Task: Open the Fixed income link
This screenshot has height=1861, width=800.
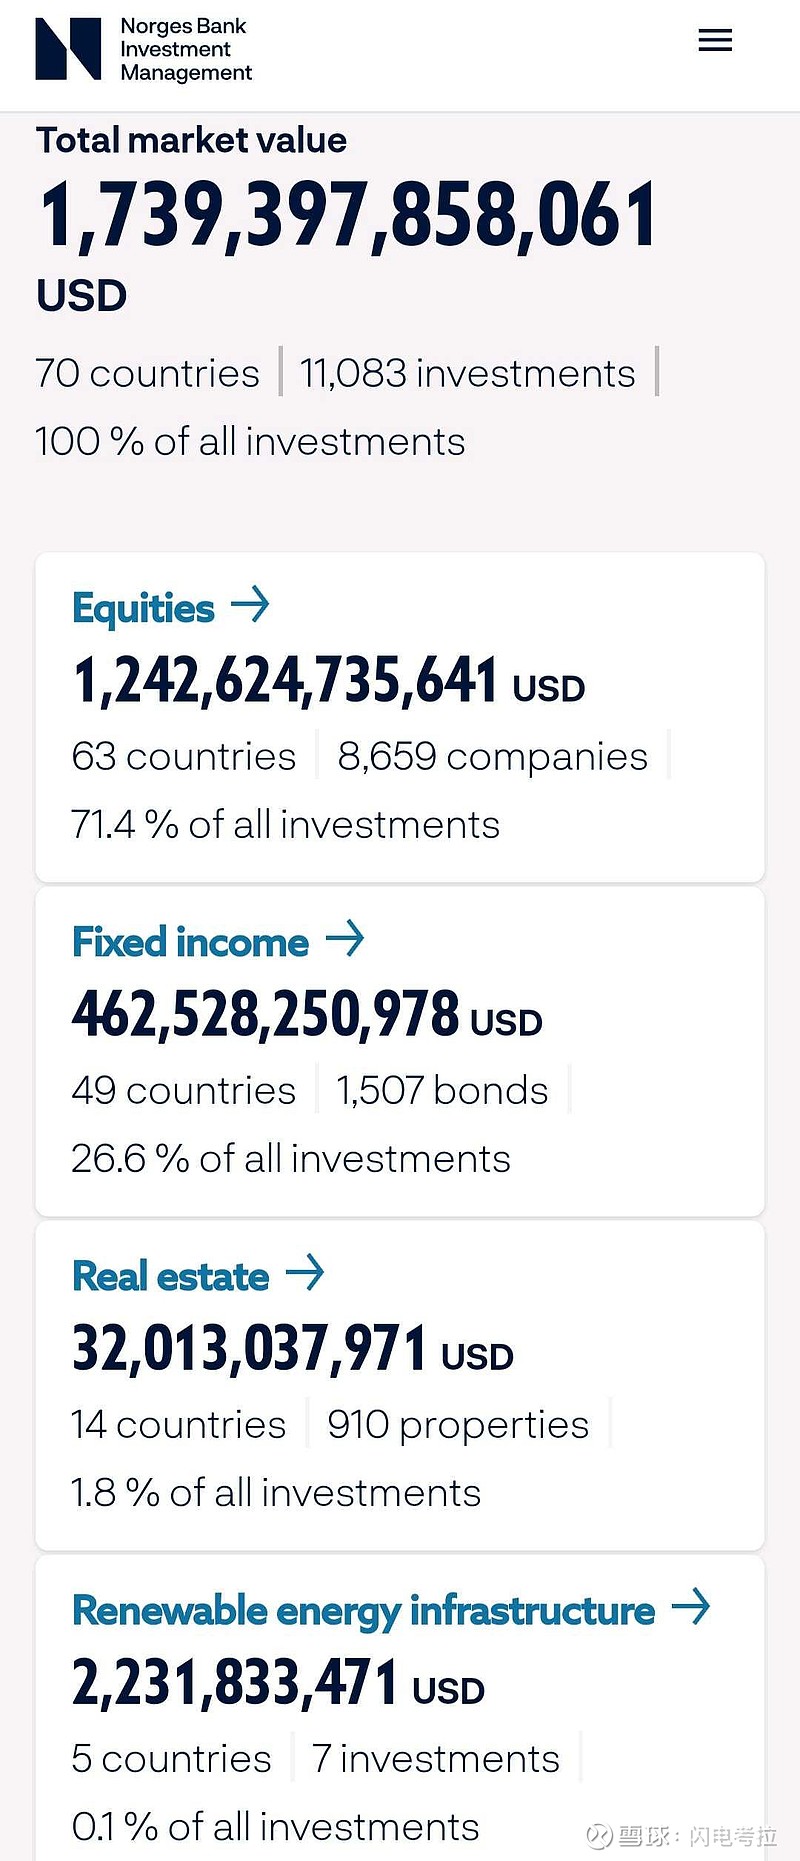Action: (190, 942)
